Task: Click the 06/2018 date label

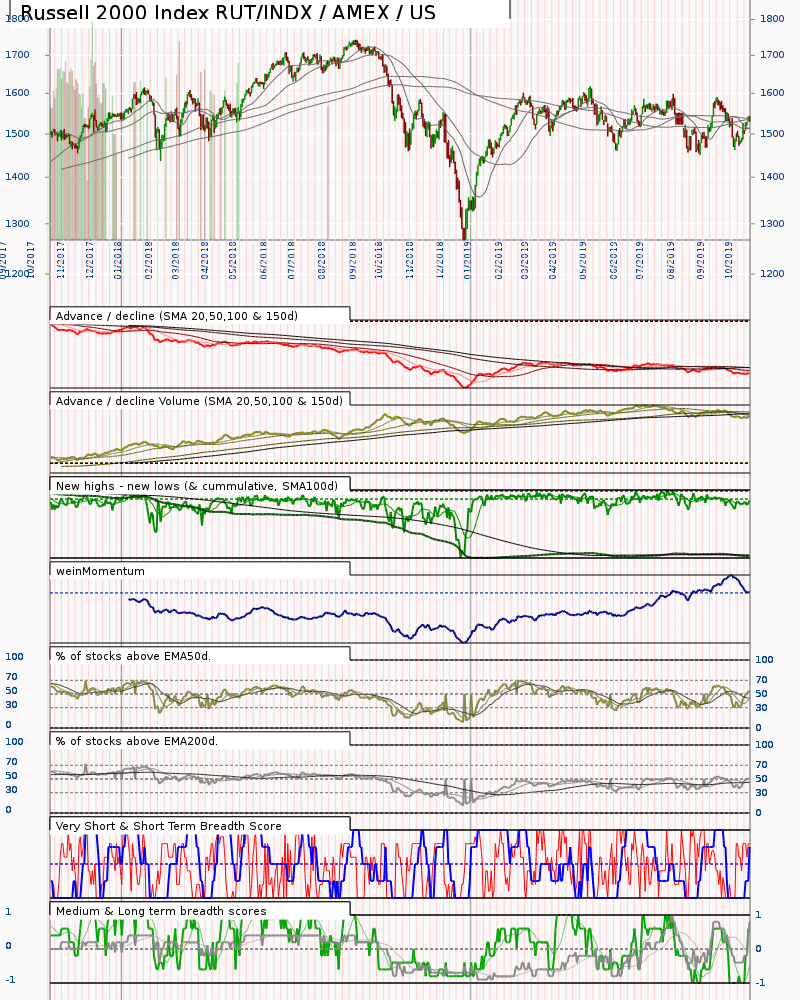Action: pyautogui.click(x=263, y=260)
